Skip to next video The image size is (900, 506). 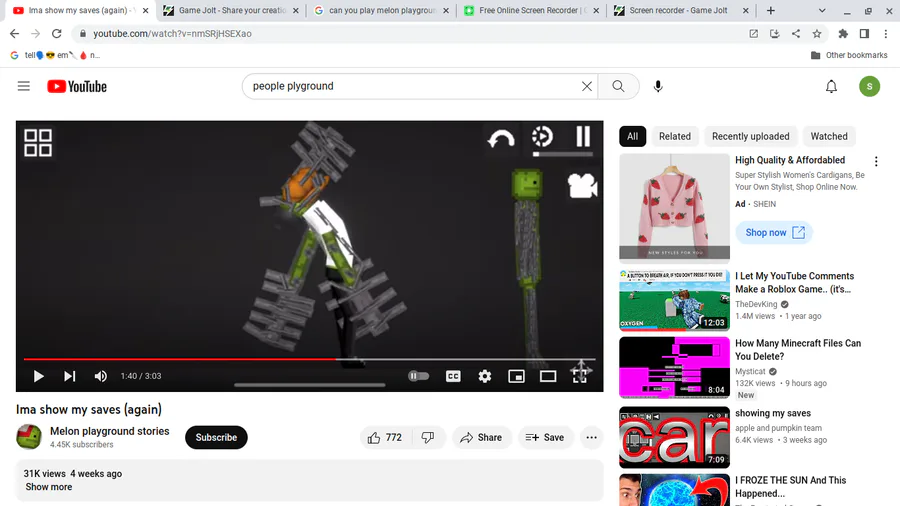coord(69,376)
